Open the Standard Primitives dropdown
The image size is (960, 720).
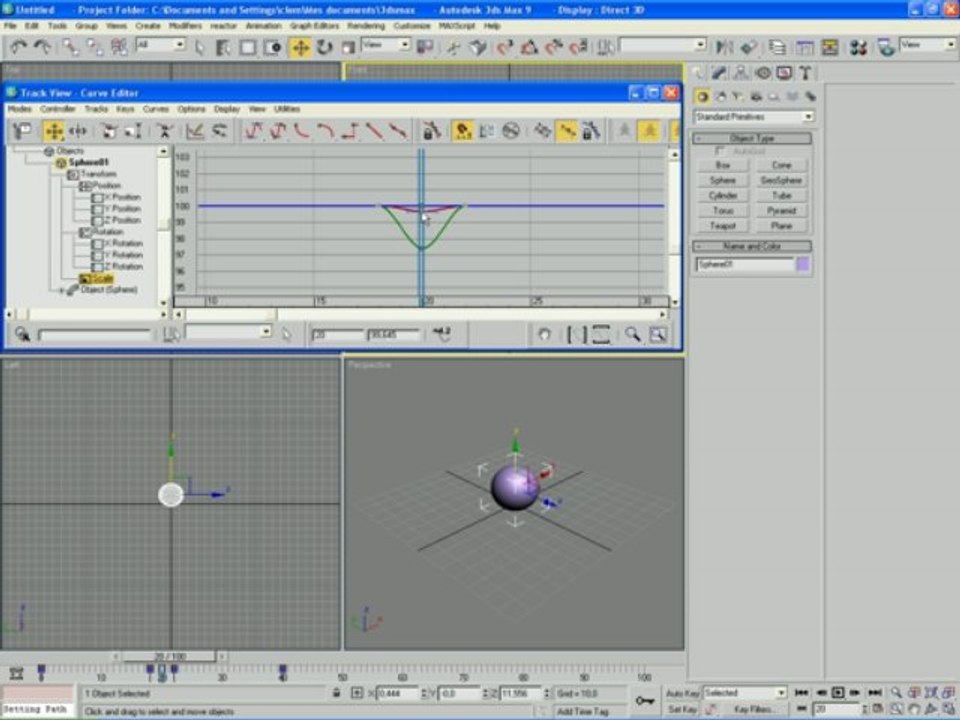(x=753, y=117)
